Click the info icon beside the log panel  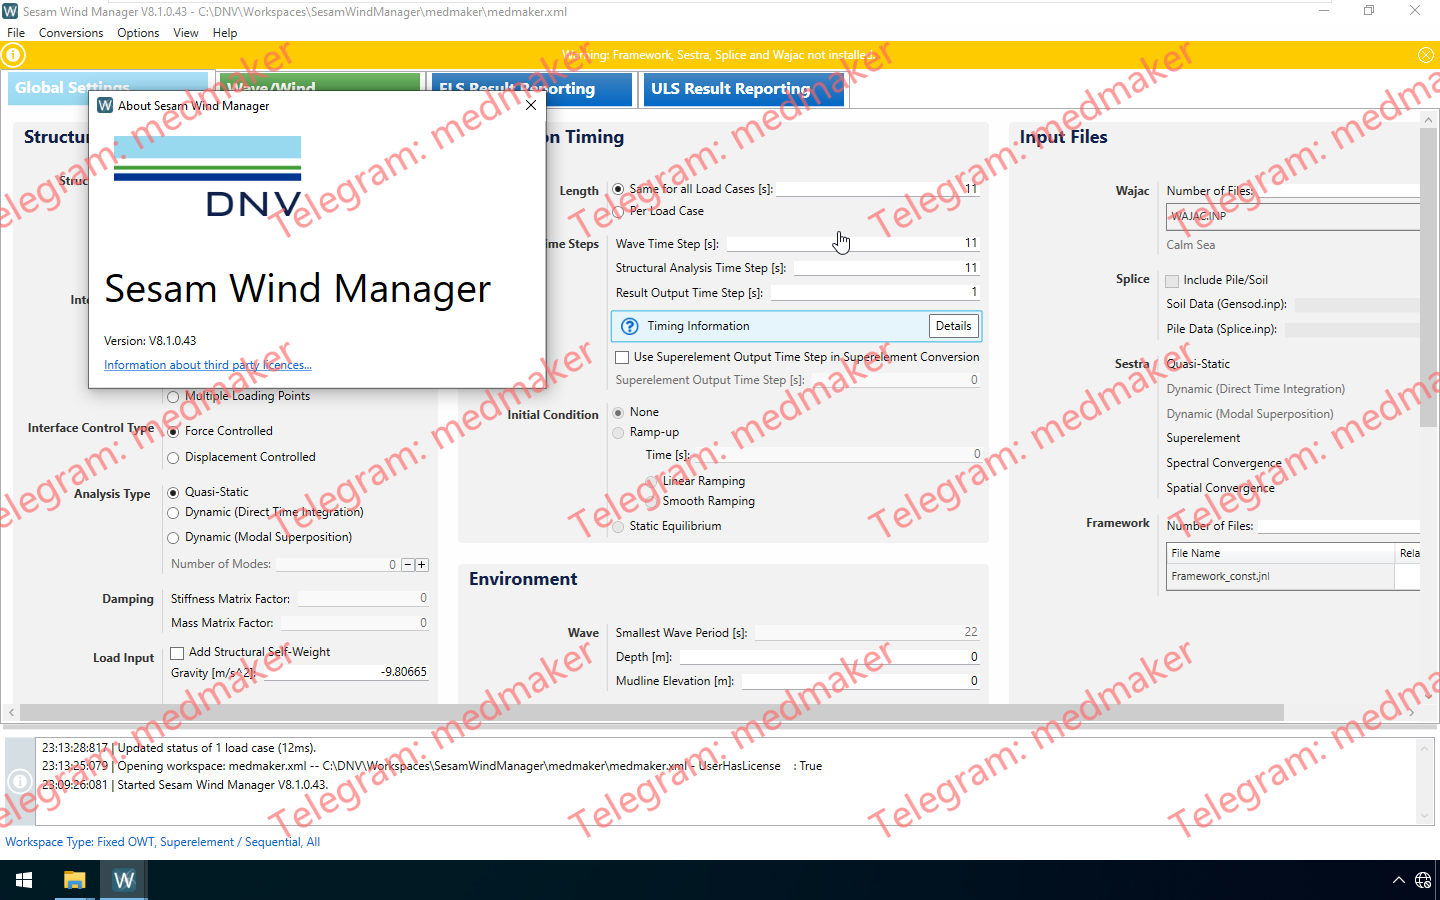(20, 780)
